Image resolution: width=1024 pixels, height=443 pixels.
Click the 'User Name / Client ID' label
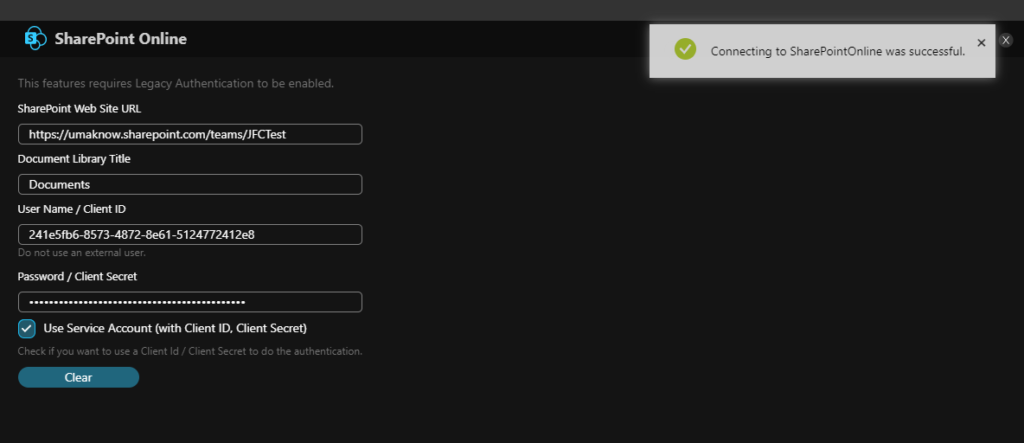pyautogui.click(x=72, y=209)
